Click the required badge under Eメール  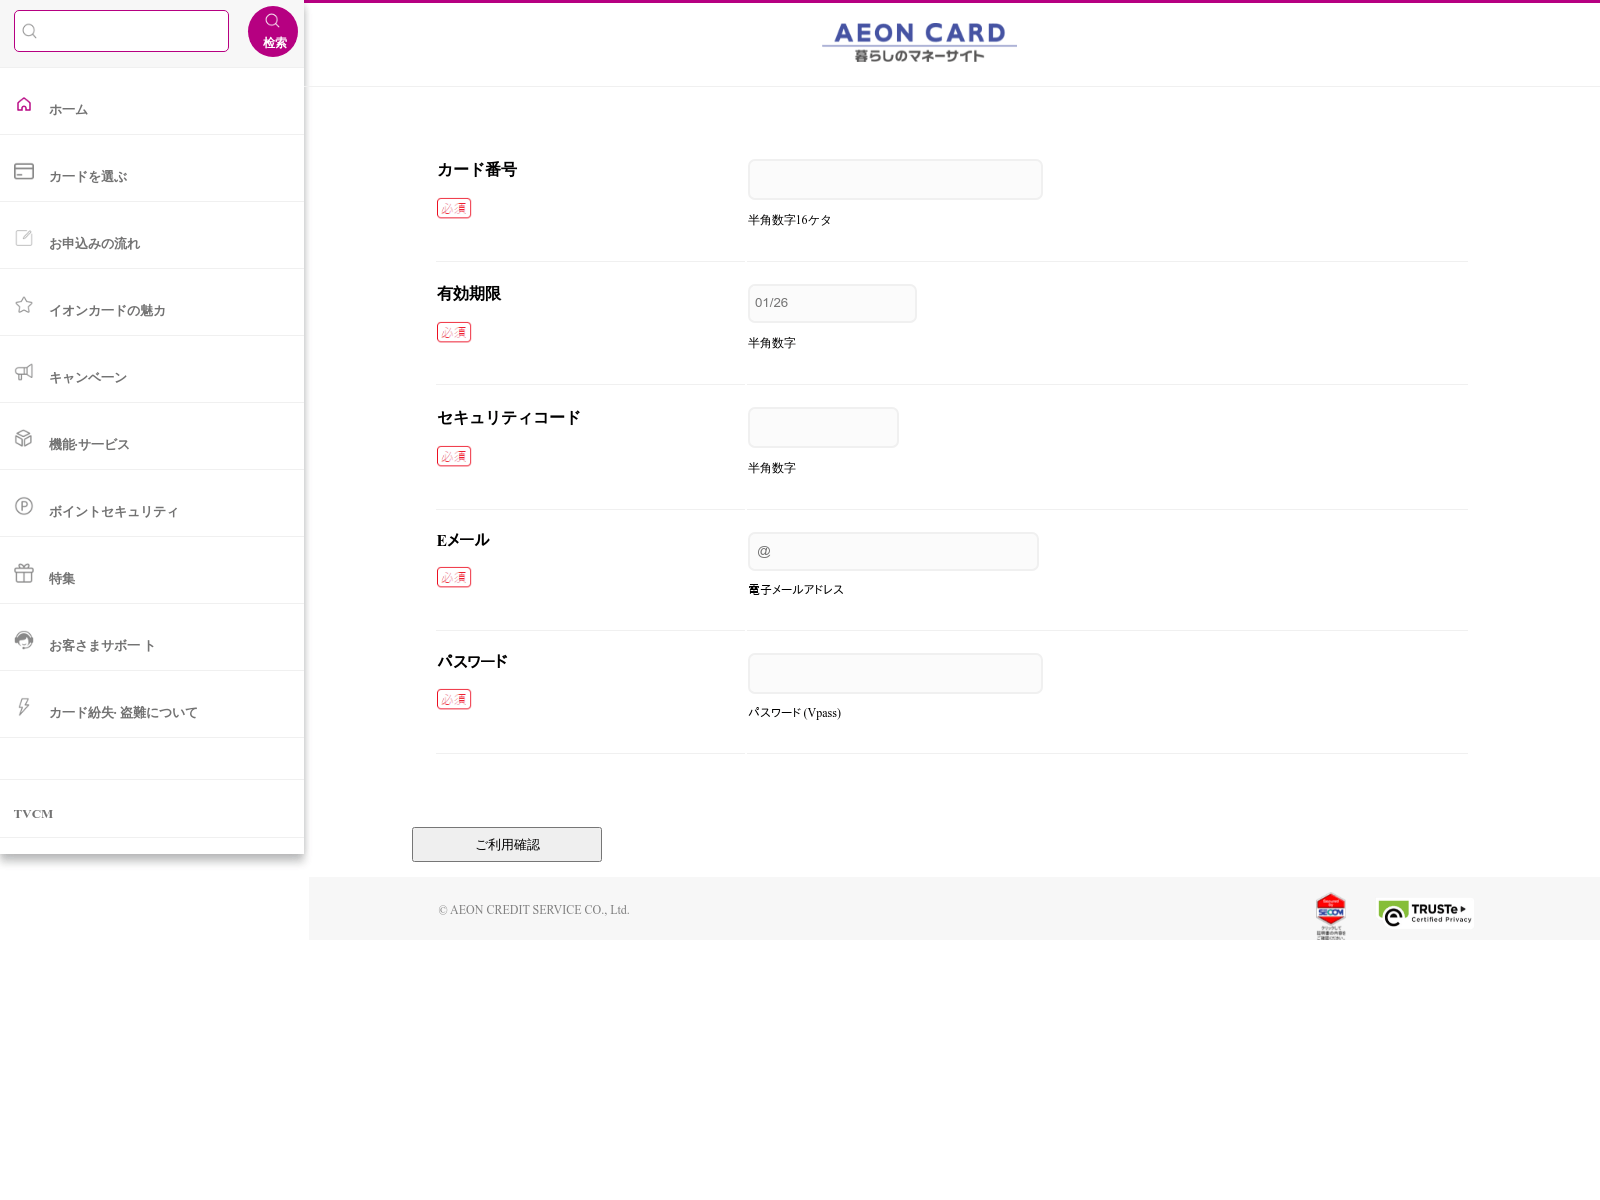coord(454,577)
